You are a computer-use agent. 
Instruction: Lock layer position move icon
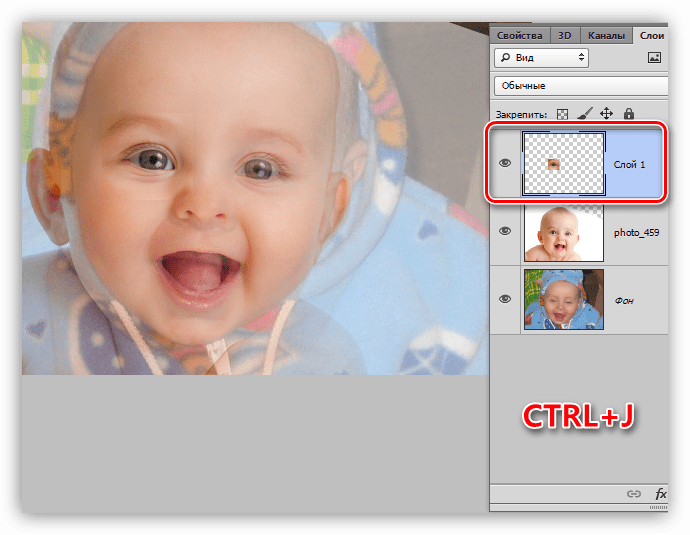click(x=606, y=114)
